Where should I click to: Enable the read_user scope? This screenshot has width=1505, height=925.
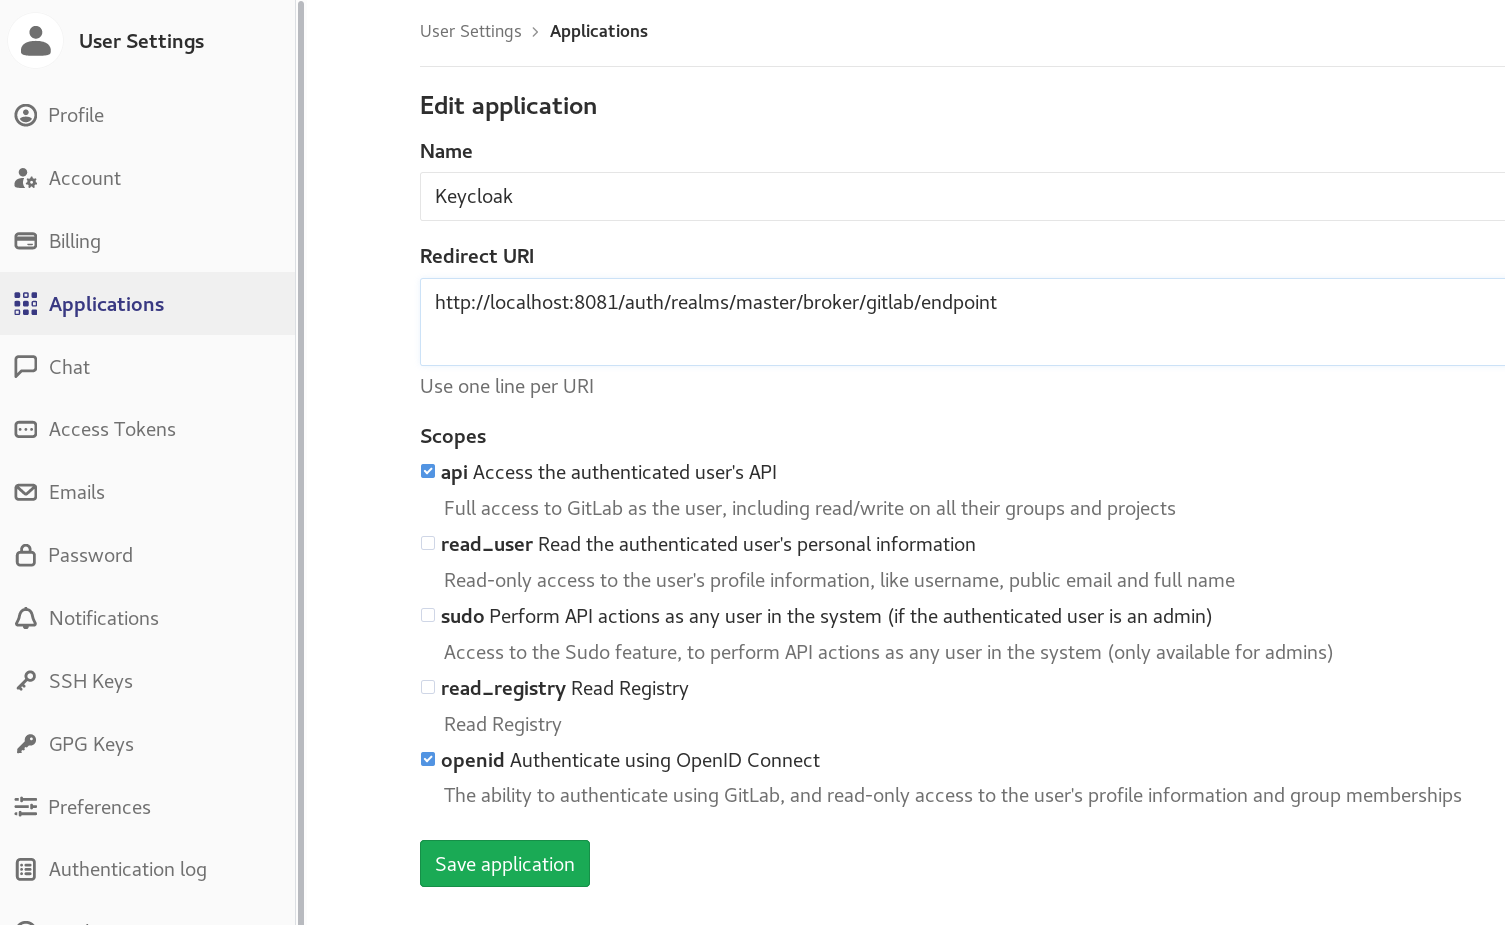(x=428, y=543)
